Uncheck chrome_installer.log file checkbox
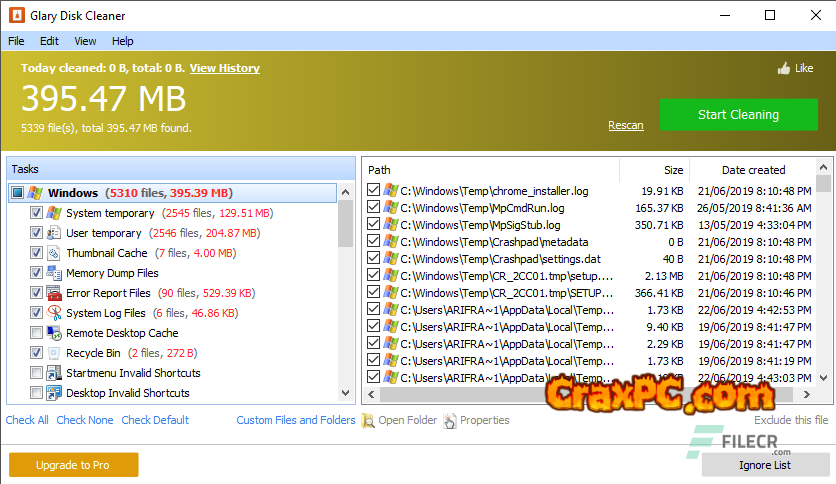This screenshot has width=836, height=484. [x=373, y=190]
